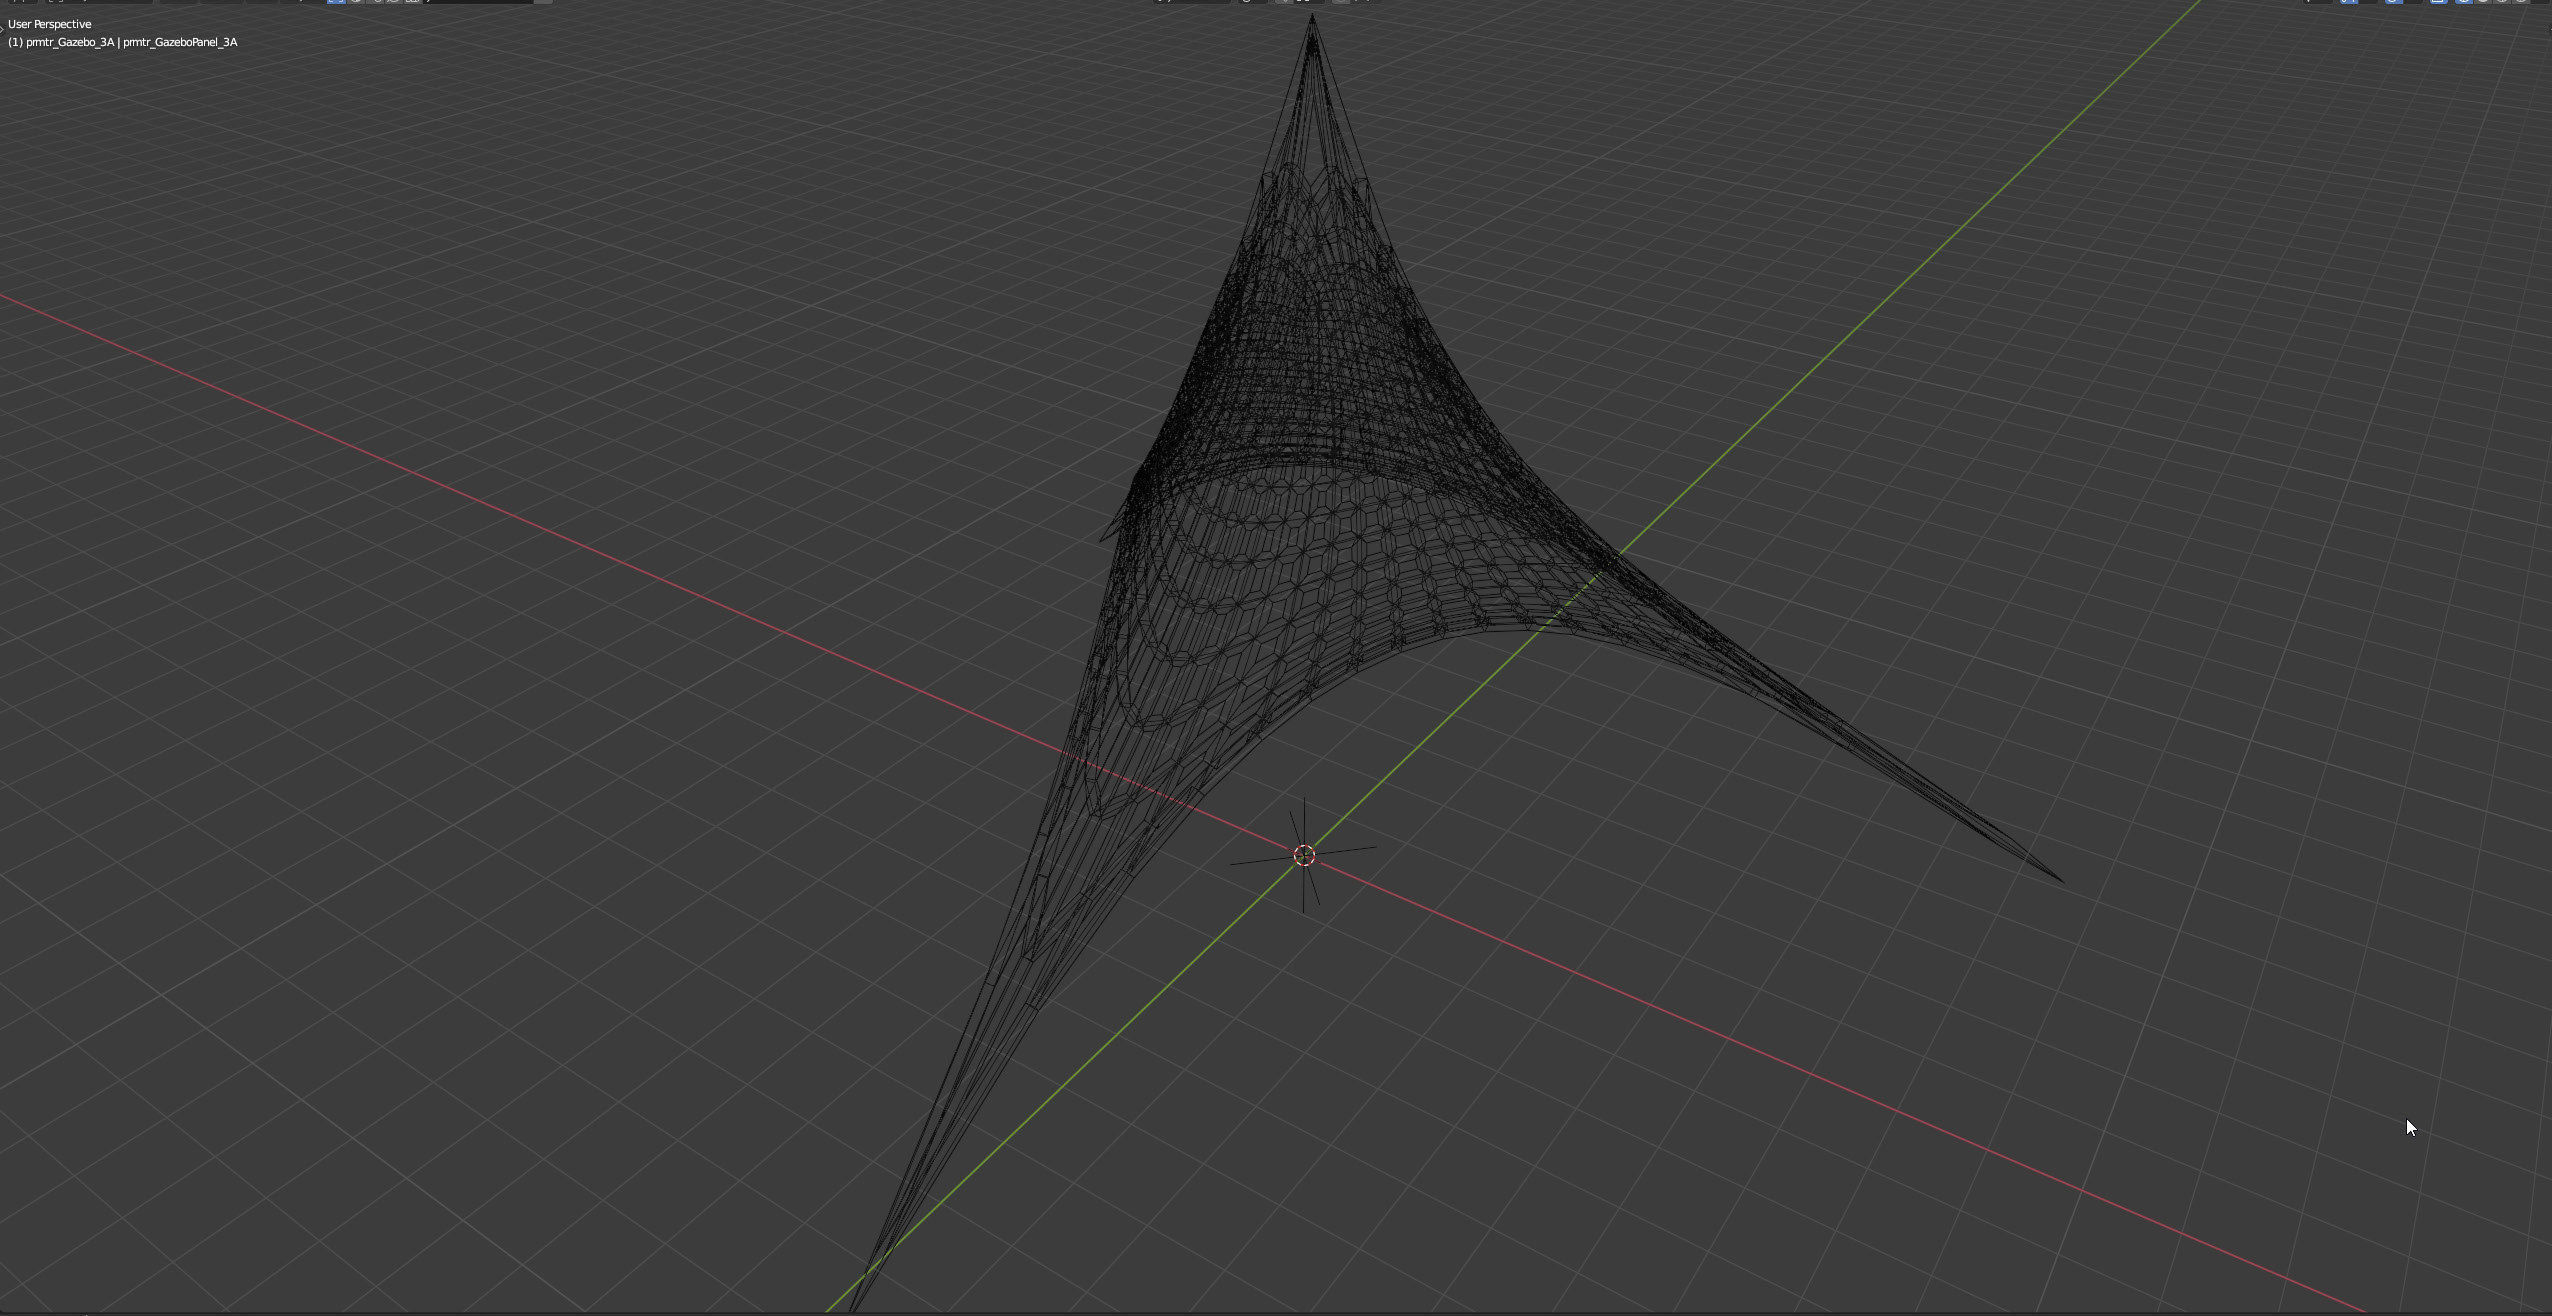Viewport: 2552px width, 1316px height.
Task: Click the 3D cursor at the world origin
Action: tap(1304, 855)
